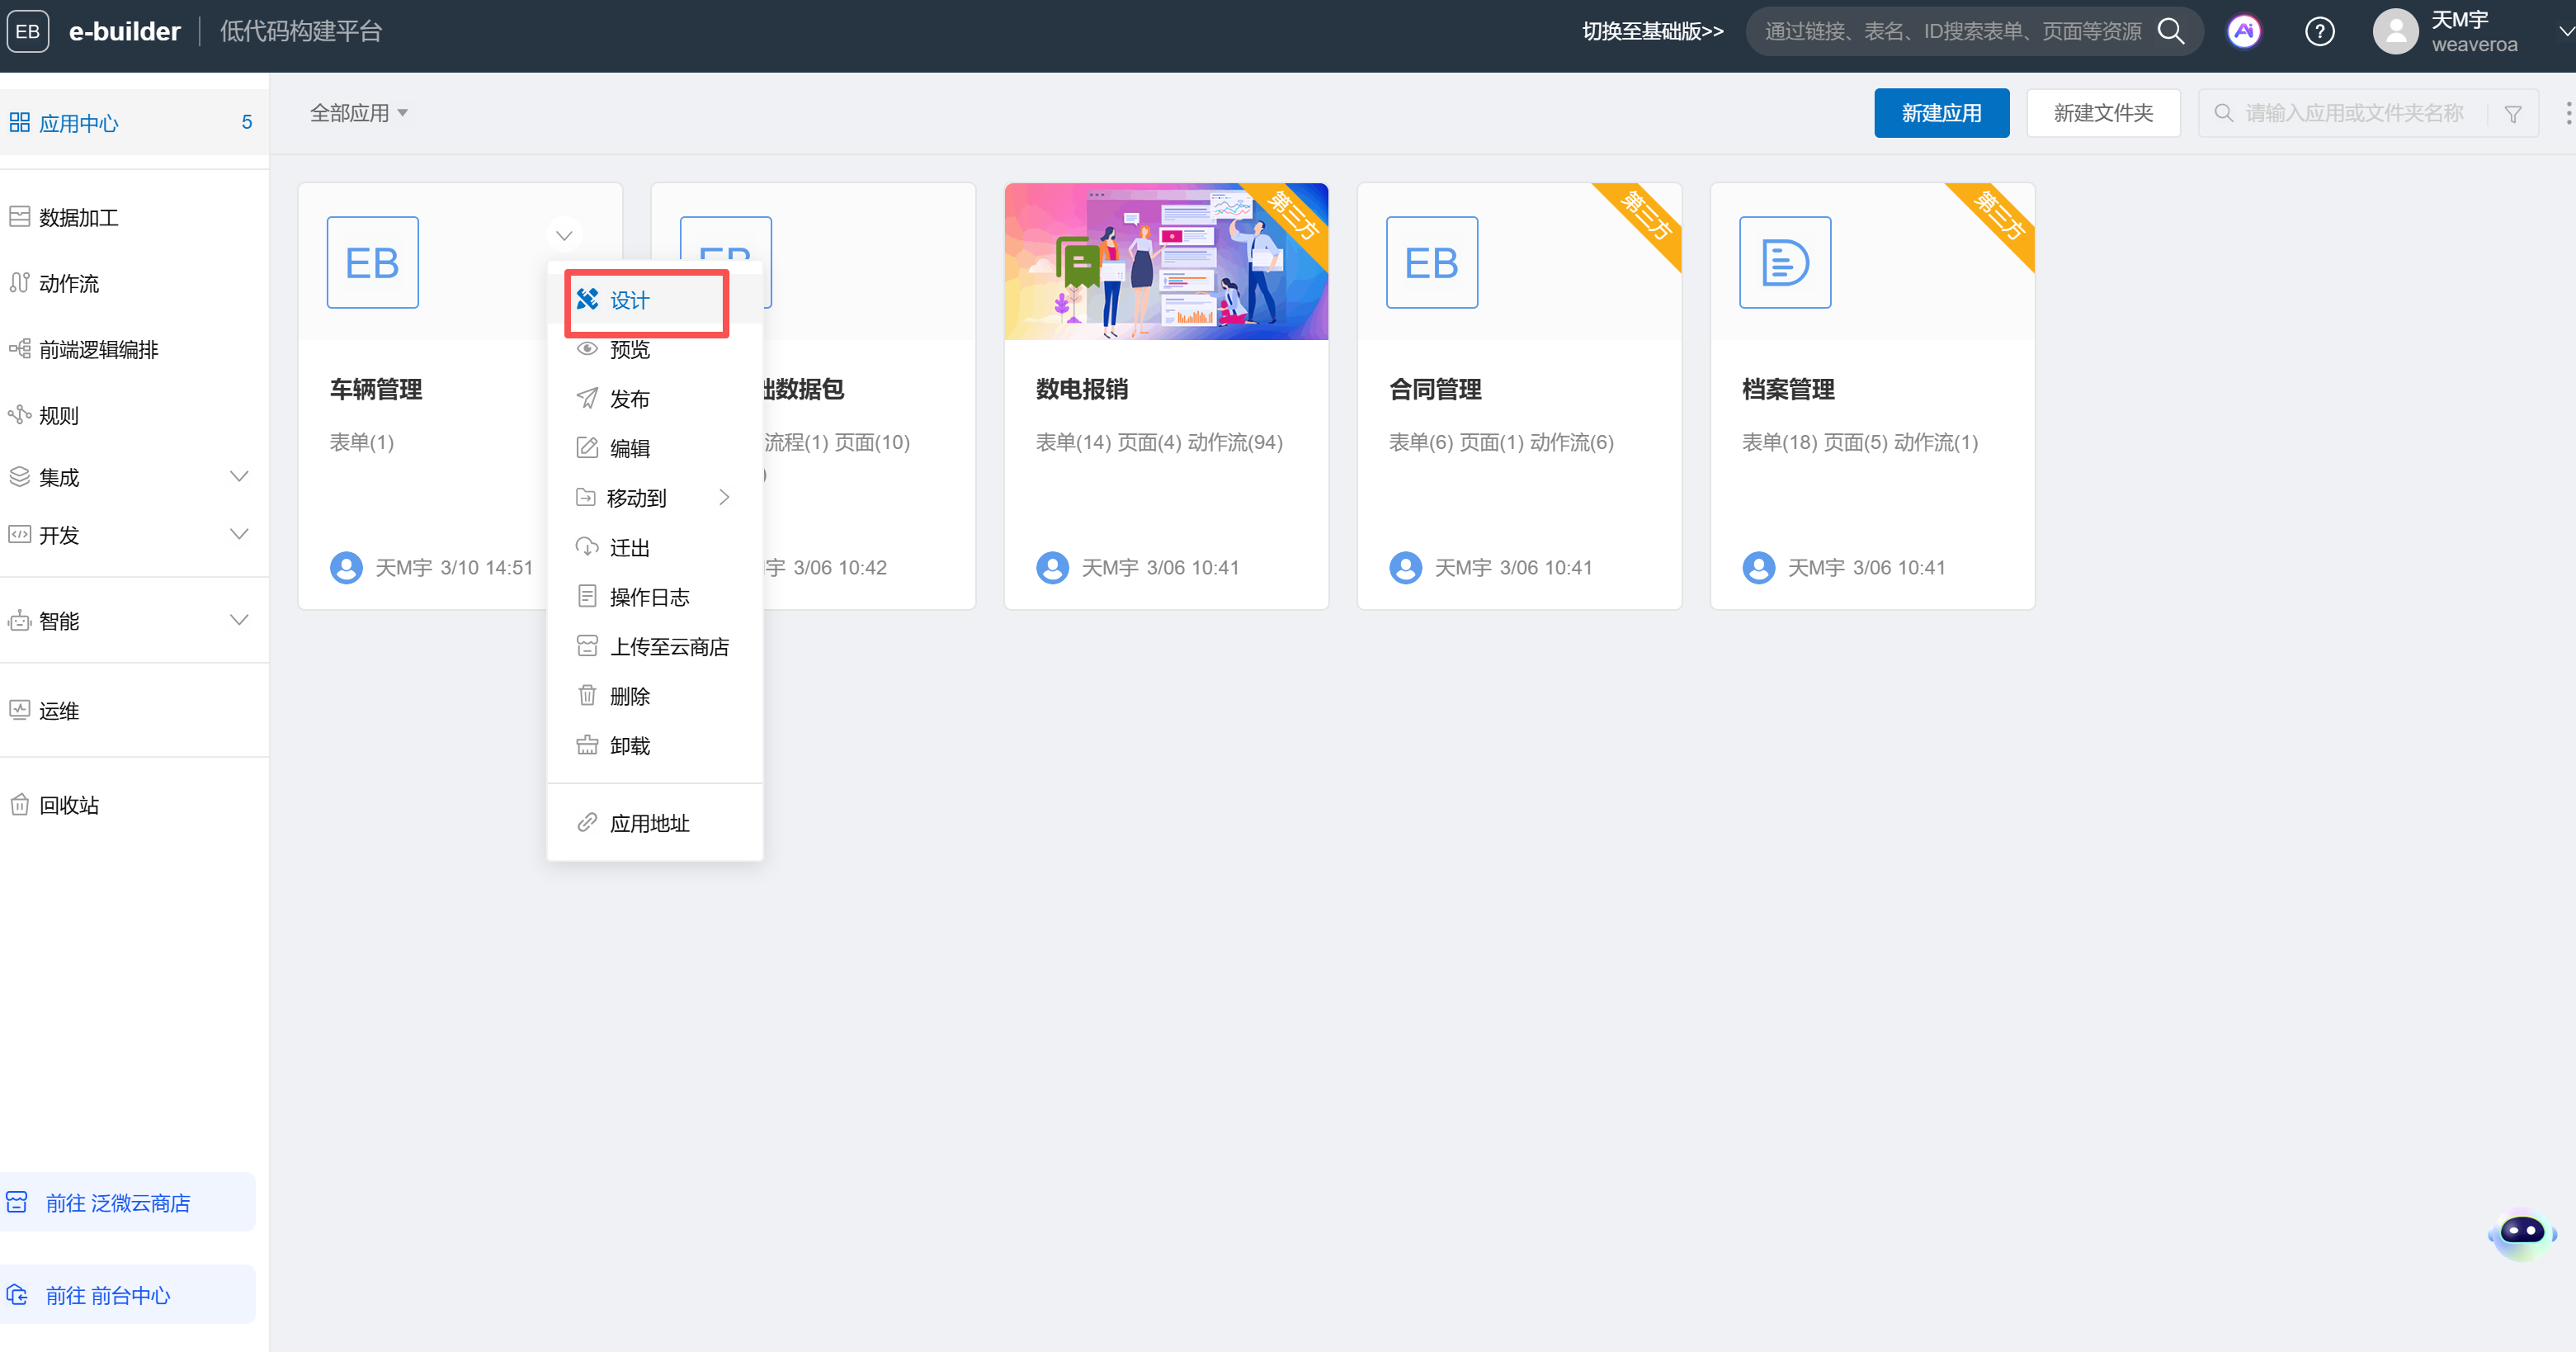Choose 发布 in the context menu
This screenshot has height=1352, width=2576.
pos(630,399)
